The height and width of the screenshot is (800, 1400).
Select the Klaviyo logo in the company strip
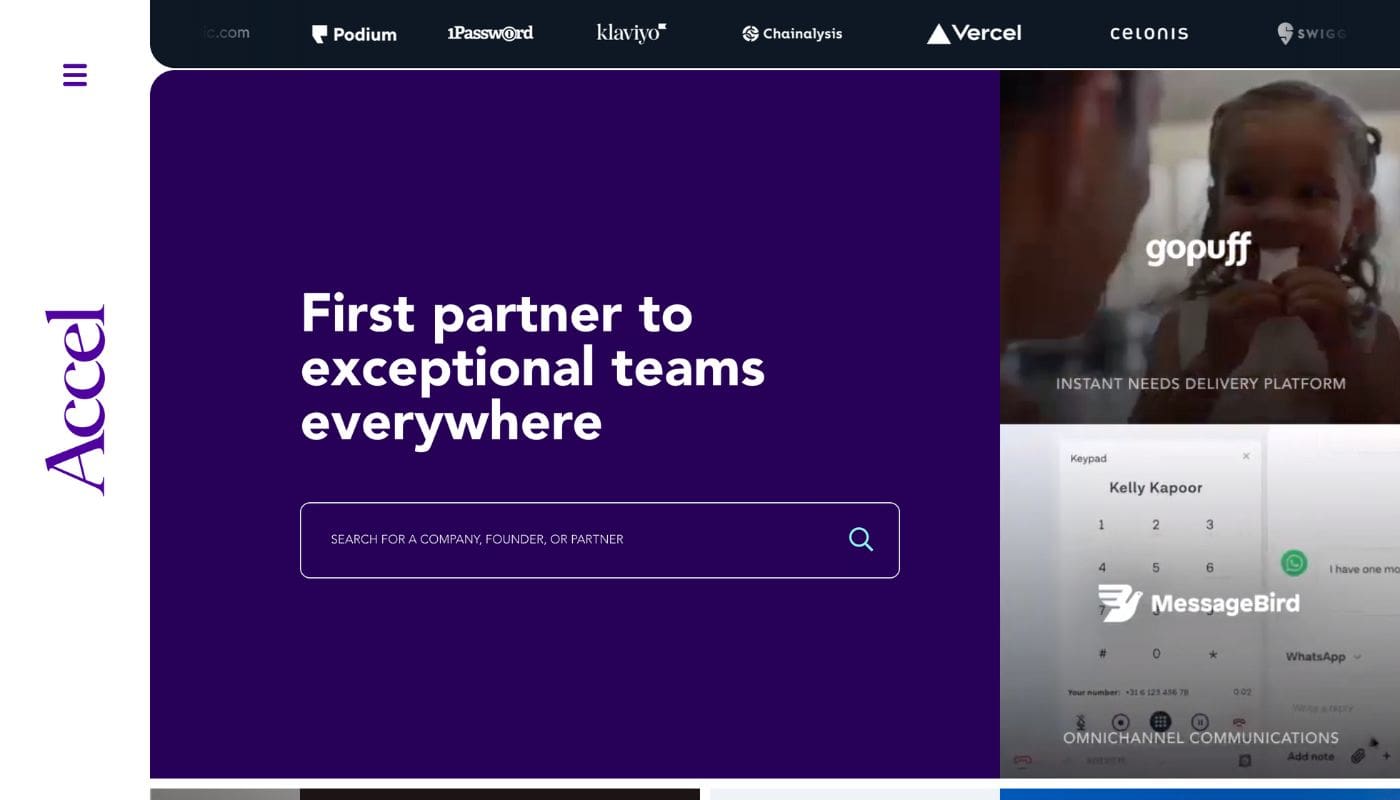631,33
